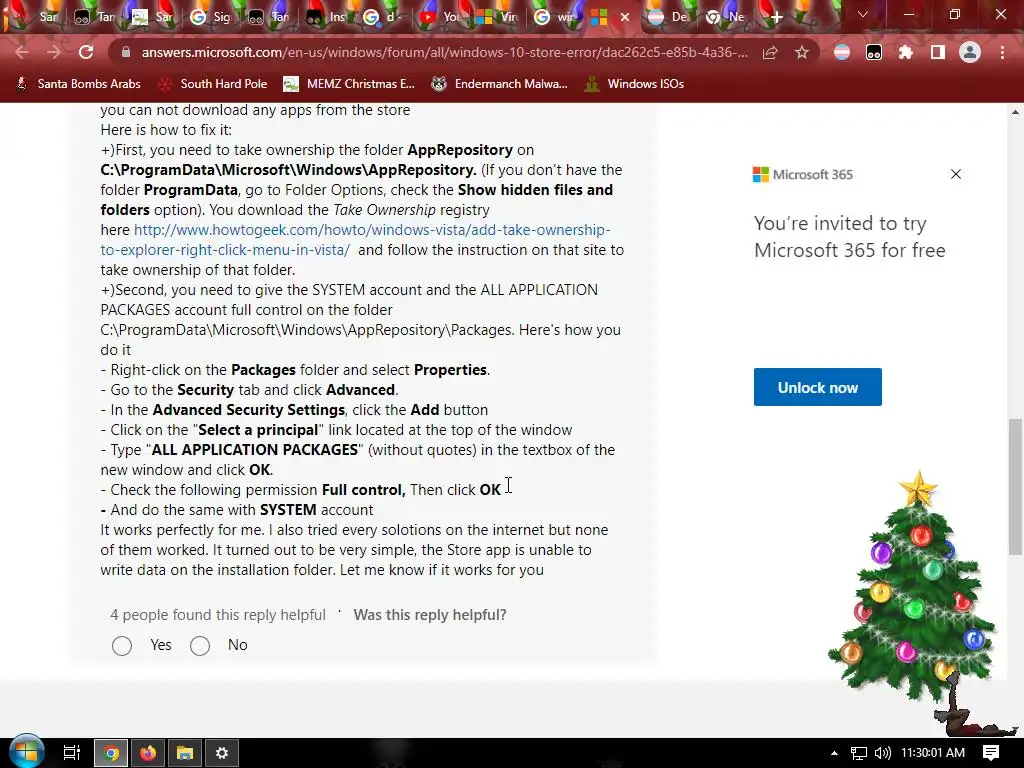This screenshot has width=1024, height=768.
Task: Click '4 people found this reply helpful'
Action: coord(217,615)
